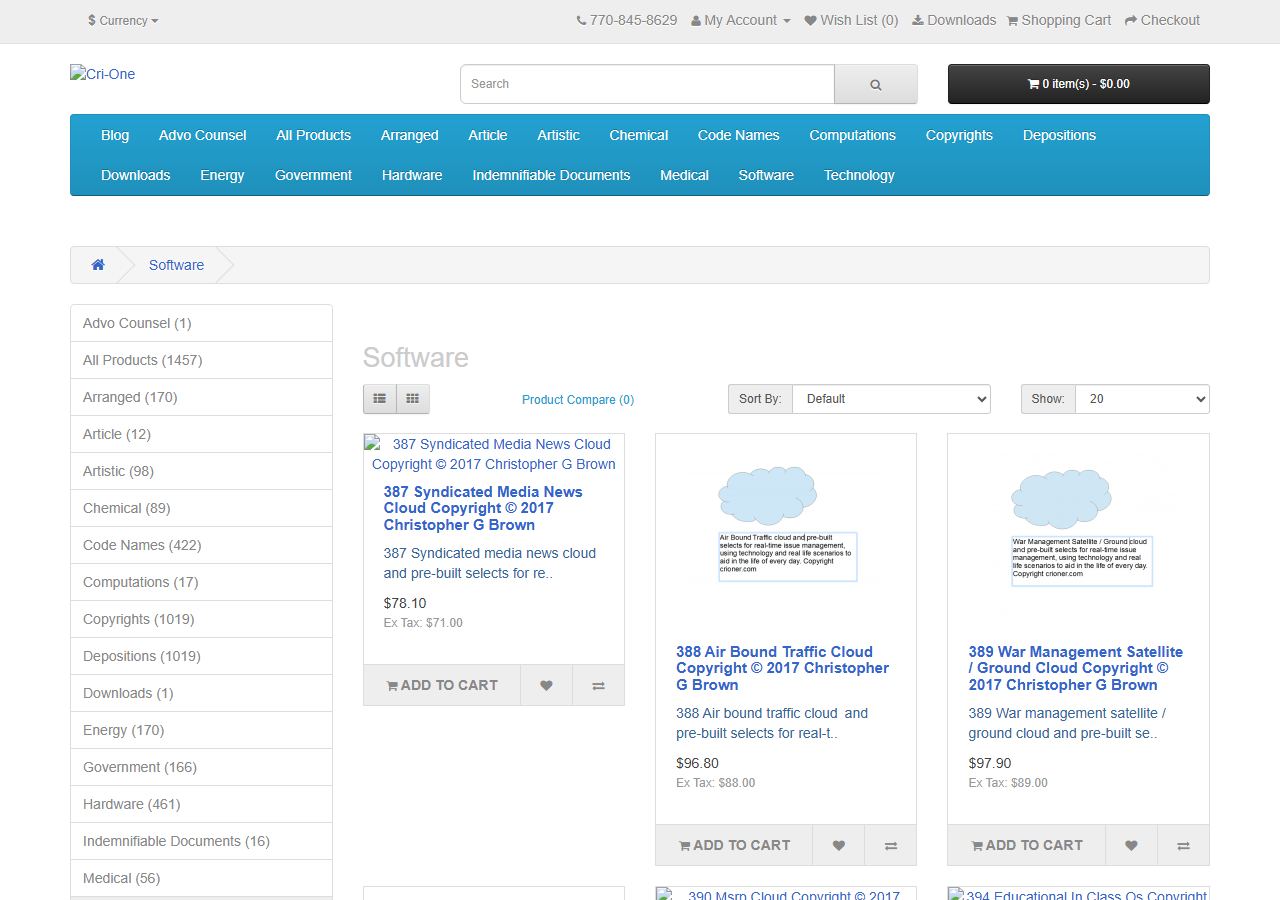Select sidebar category Medical (56)
This screenshot has width=1280, height=900.
point(201,878)
